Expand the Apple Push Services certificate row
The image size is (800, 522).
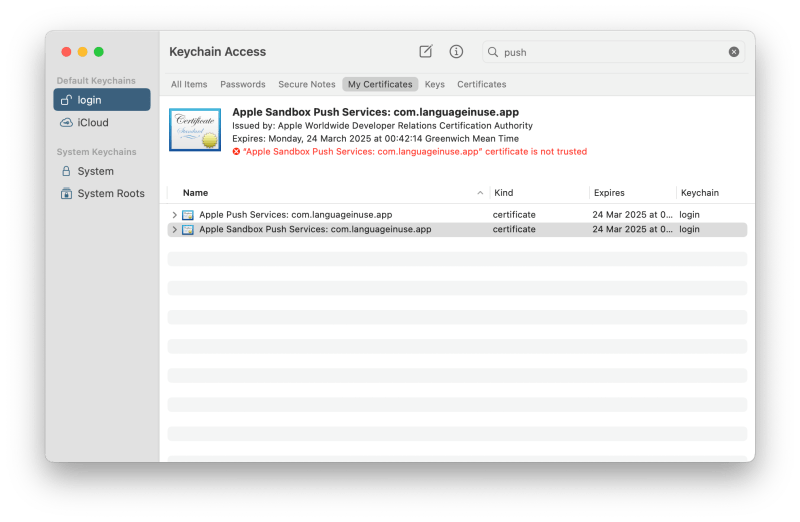pyautogui.click(x=174, y=215)
